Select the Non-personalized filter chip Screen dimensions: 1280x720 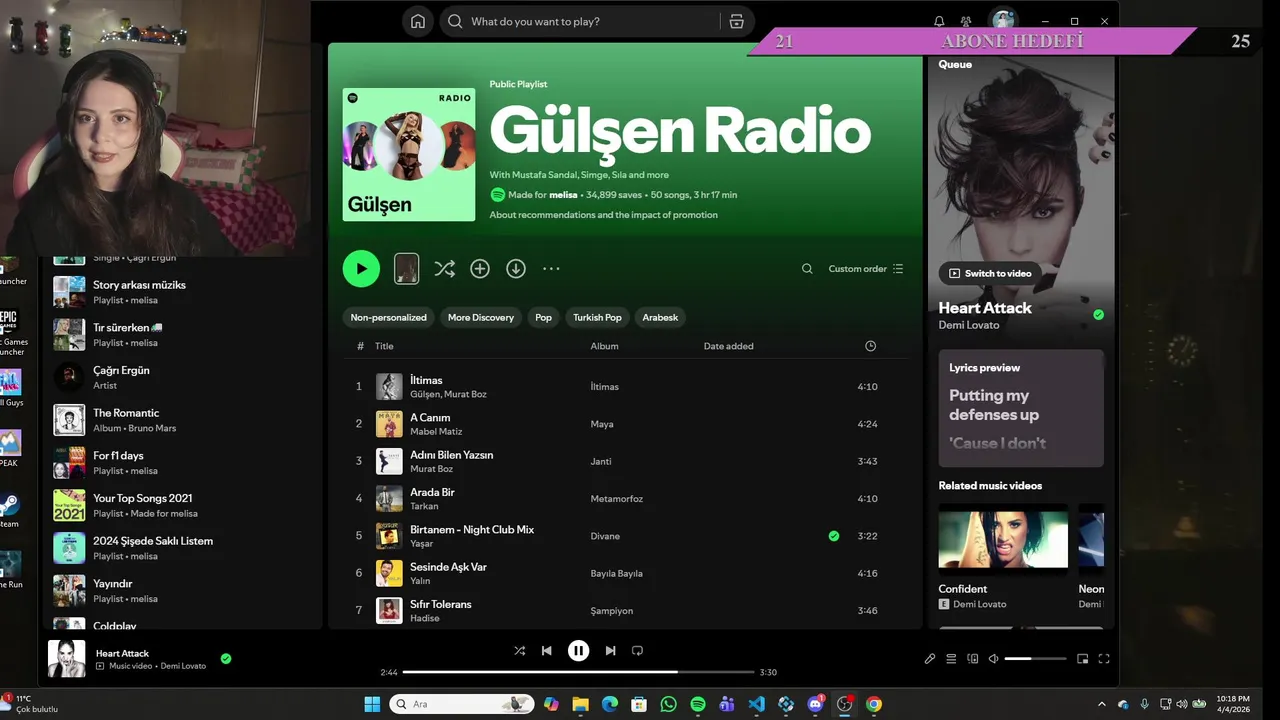[x=389, y=317]
